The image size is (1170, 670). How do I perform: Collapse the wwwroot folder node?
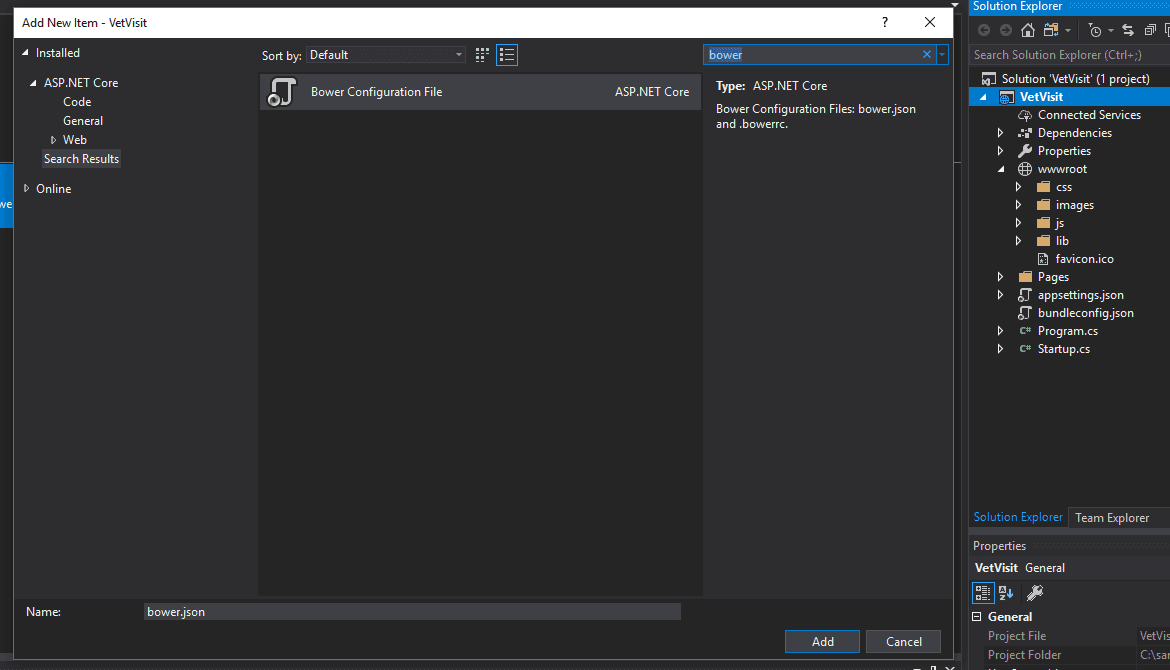pyautogui.click(x=1001, y=169)
